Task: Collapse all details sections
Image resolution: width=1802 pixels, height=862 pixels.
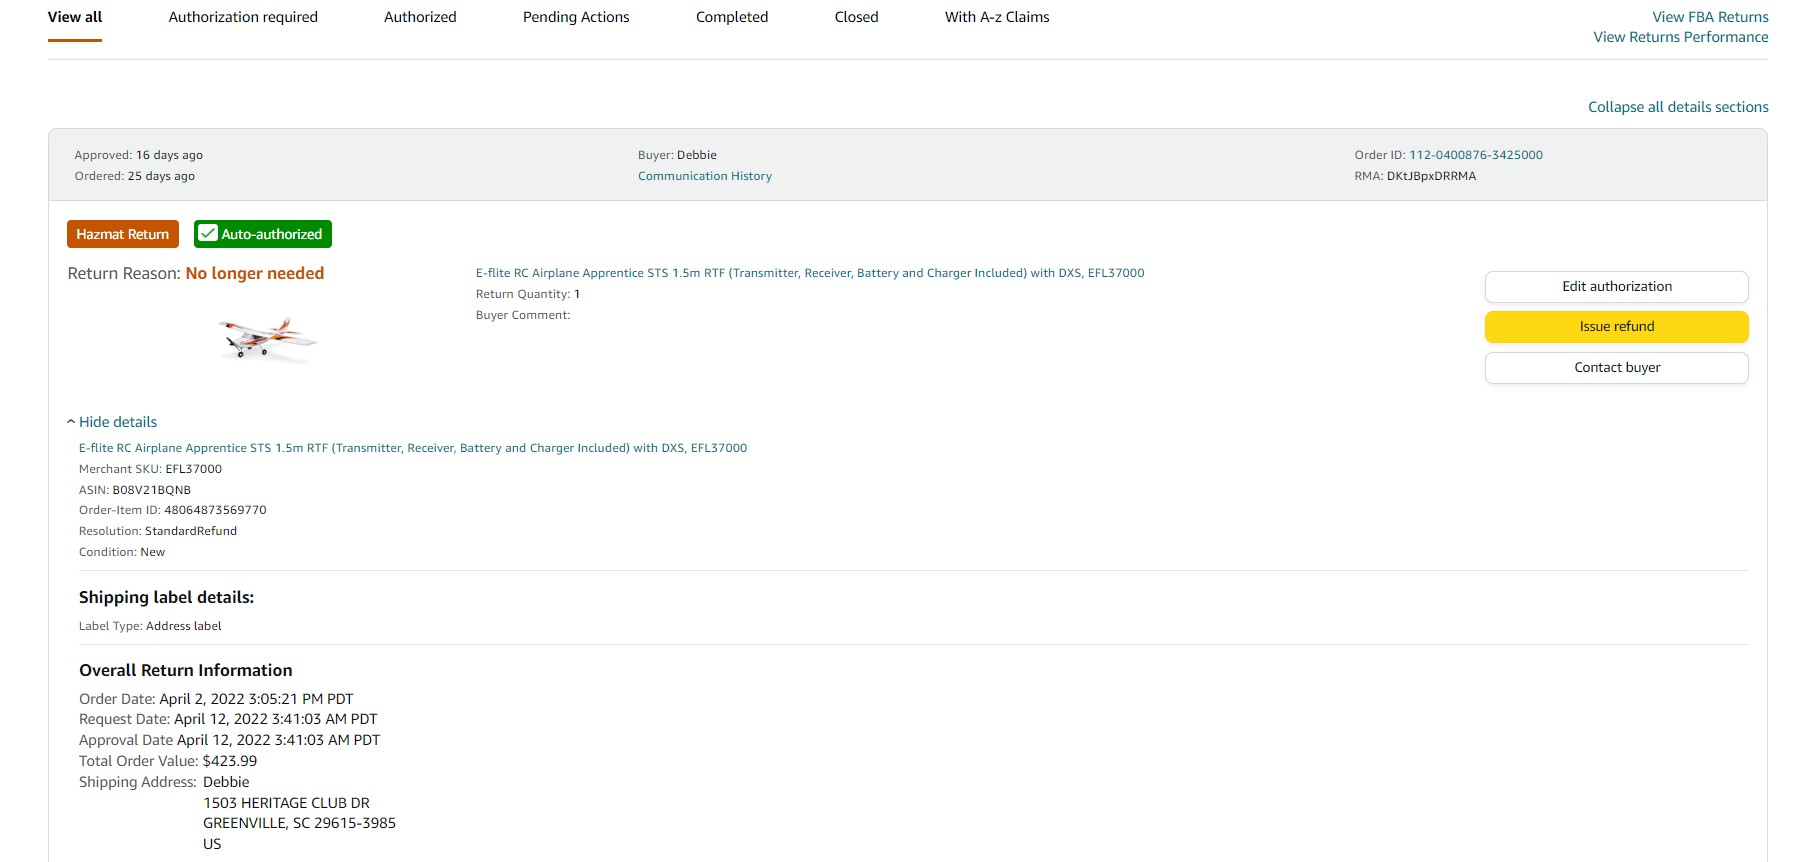Action: click(x=1677, y=107)
